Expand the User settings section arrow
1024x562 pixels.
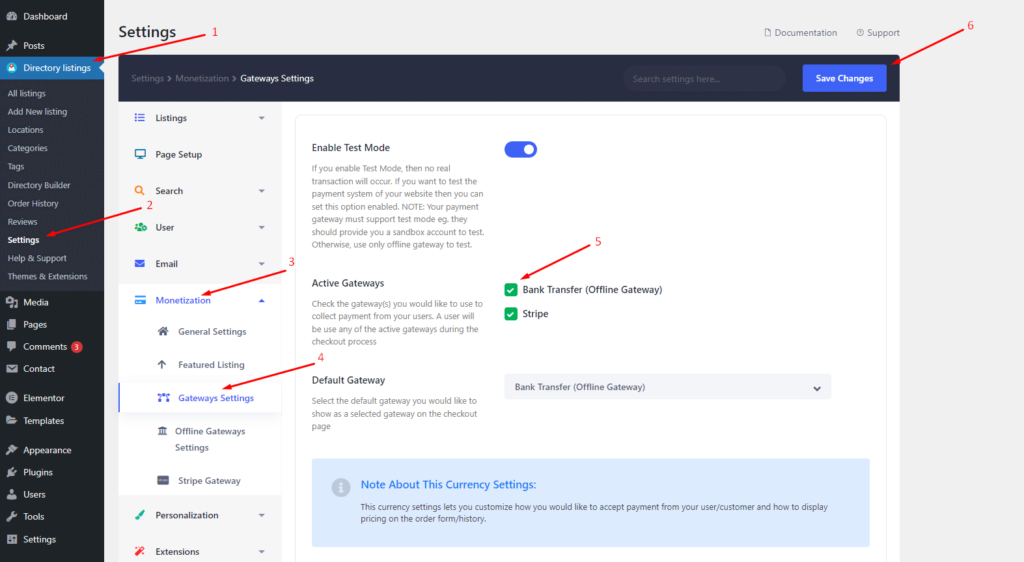tap(261, 228)
